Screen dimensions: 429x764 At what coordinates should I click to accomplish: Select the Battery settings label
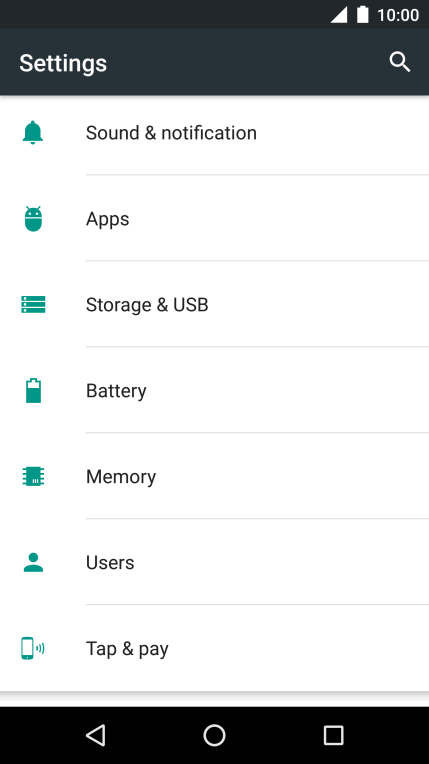pyautogui.click(x=116, y=391)
